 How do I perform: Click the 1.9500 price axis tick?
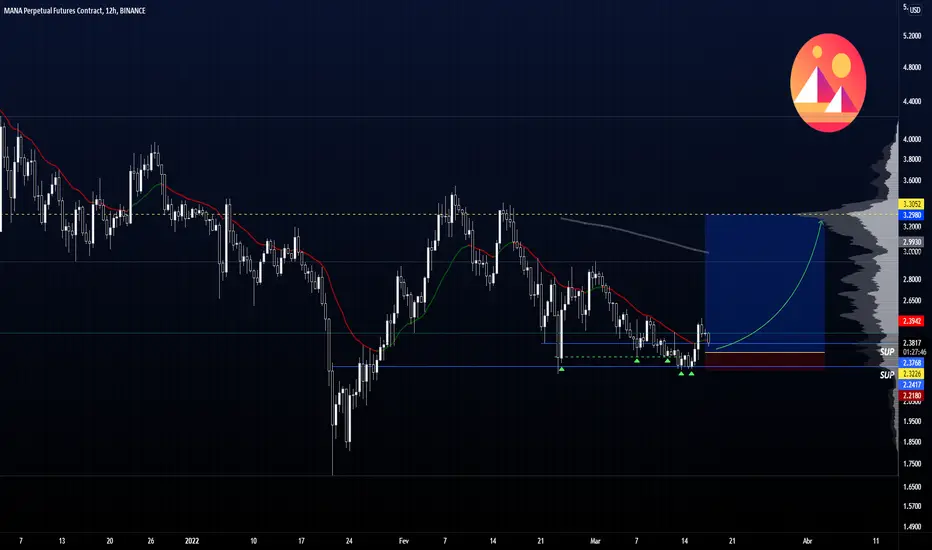[x=912, y=422]
